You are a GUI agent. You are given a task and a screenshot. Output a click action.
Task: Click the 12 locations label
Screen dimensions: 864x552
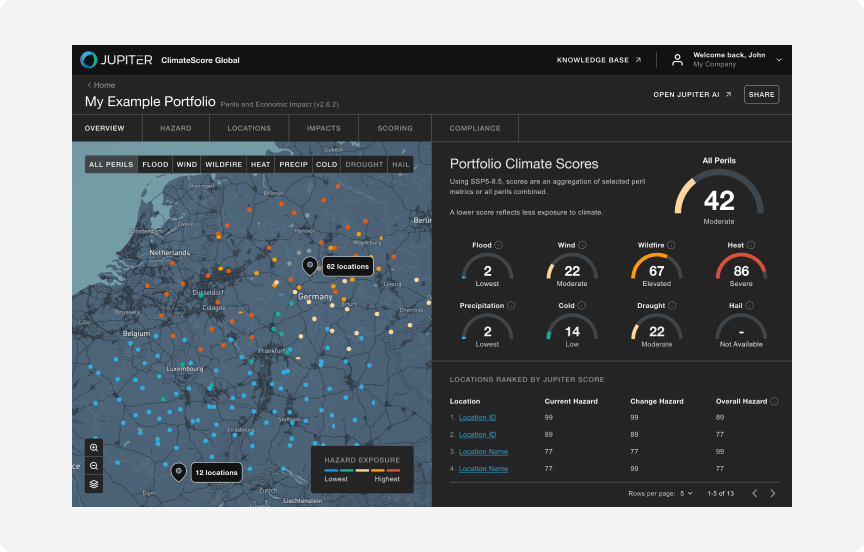point(217,472)
